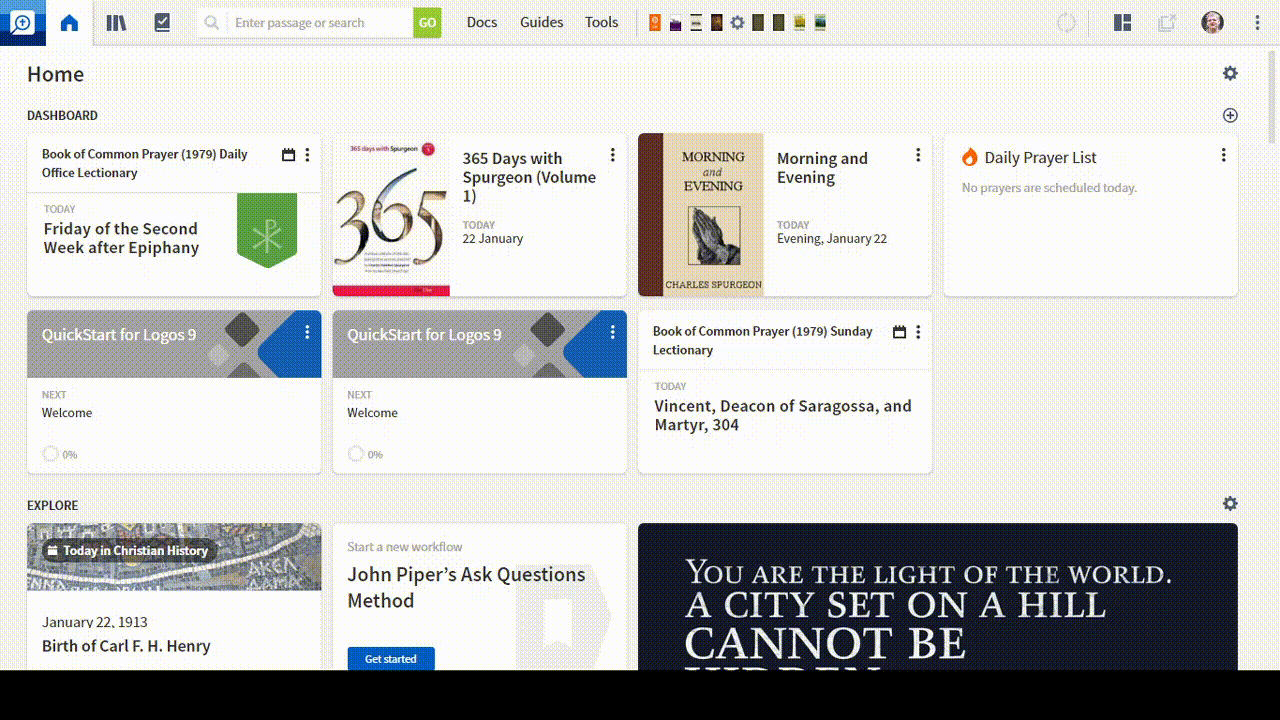Click the settings gear shortcut in the toolbar

(737, 22)
